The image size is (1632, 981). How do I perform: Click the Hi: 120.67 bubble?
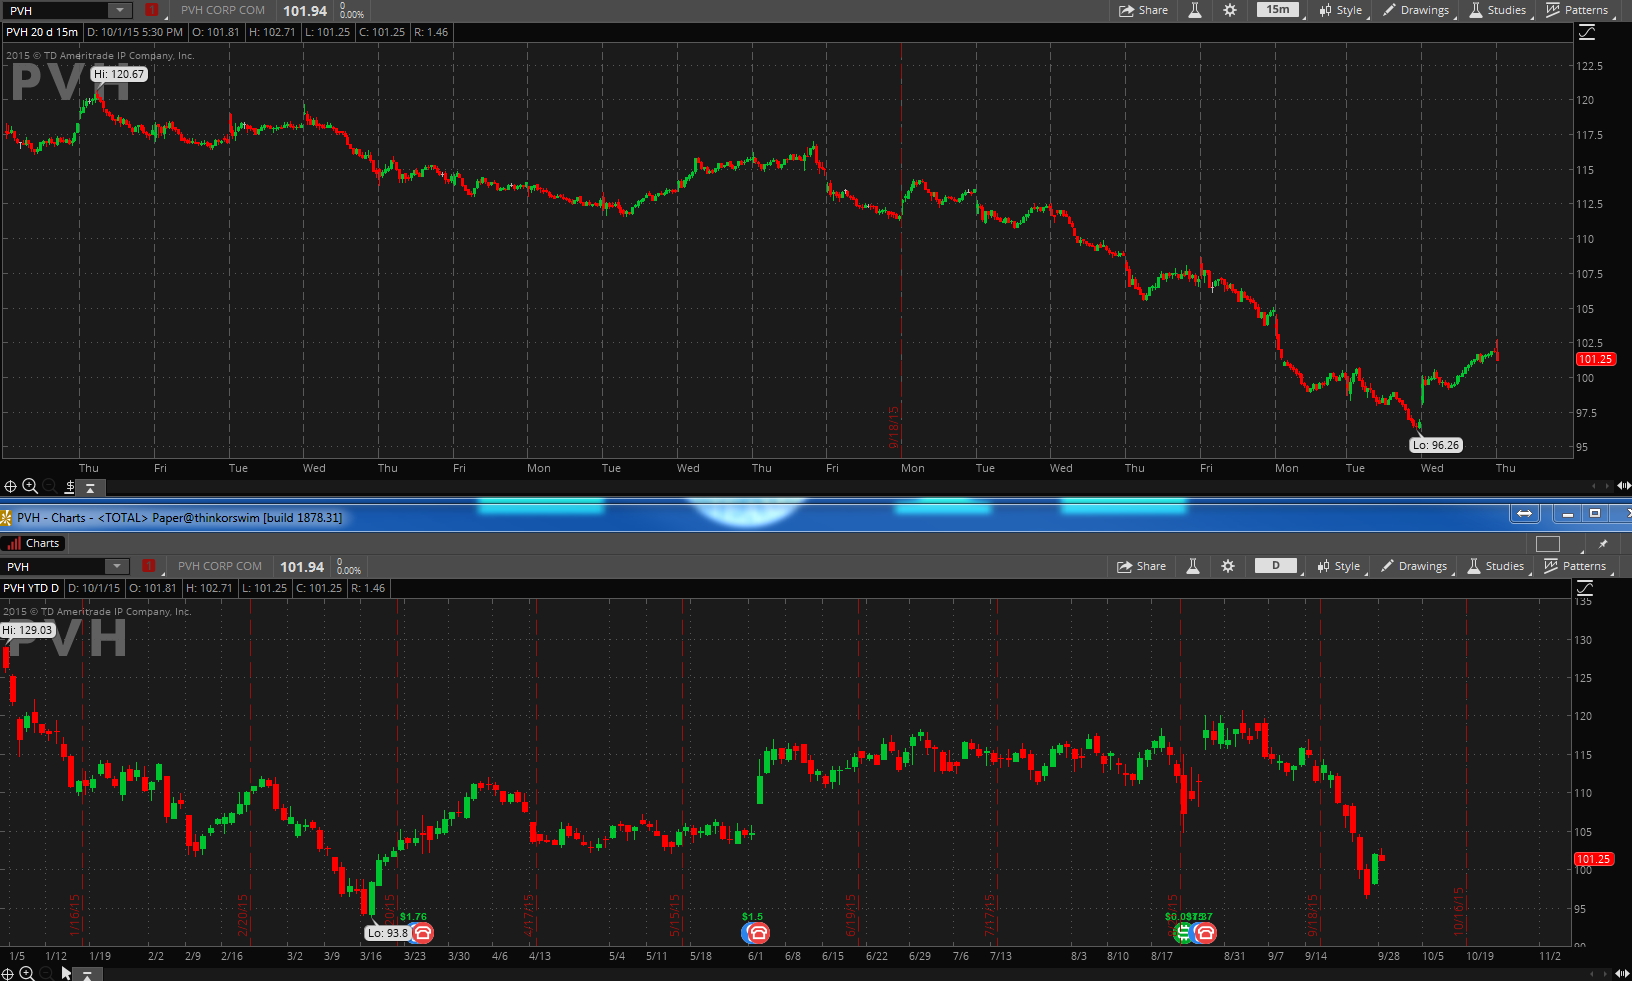(x=119, y=74)
